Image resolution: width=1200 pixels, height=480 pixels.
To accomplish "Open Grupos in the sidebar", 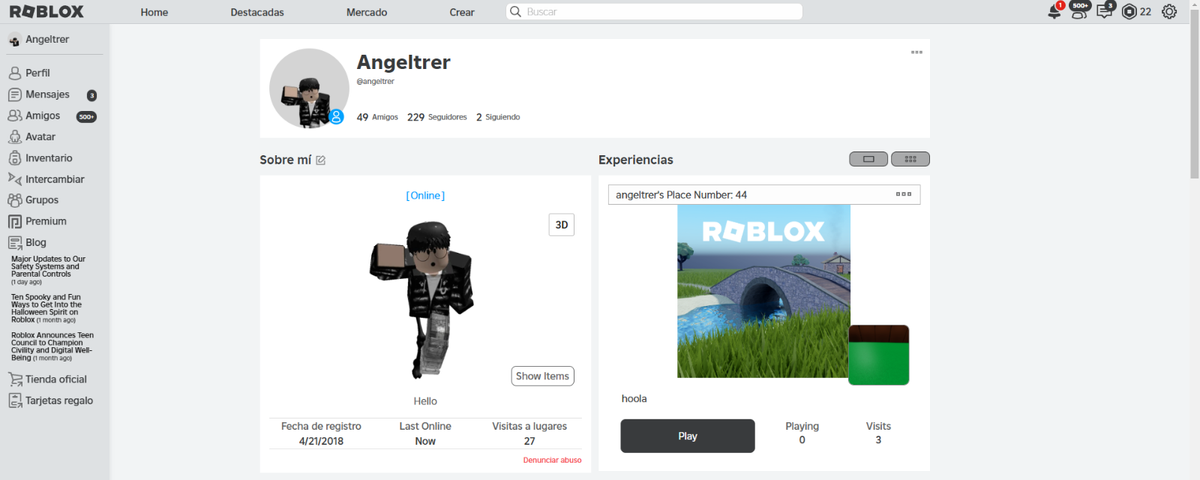I will tap(41, 200).
